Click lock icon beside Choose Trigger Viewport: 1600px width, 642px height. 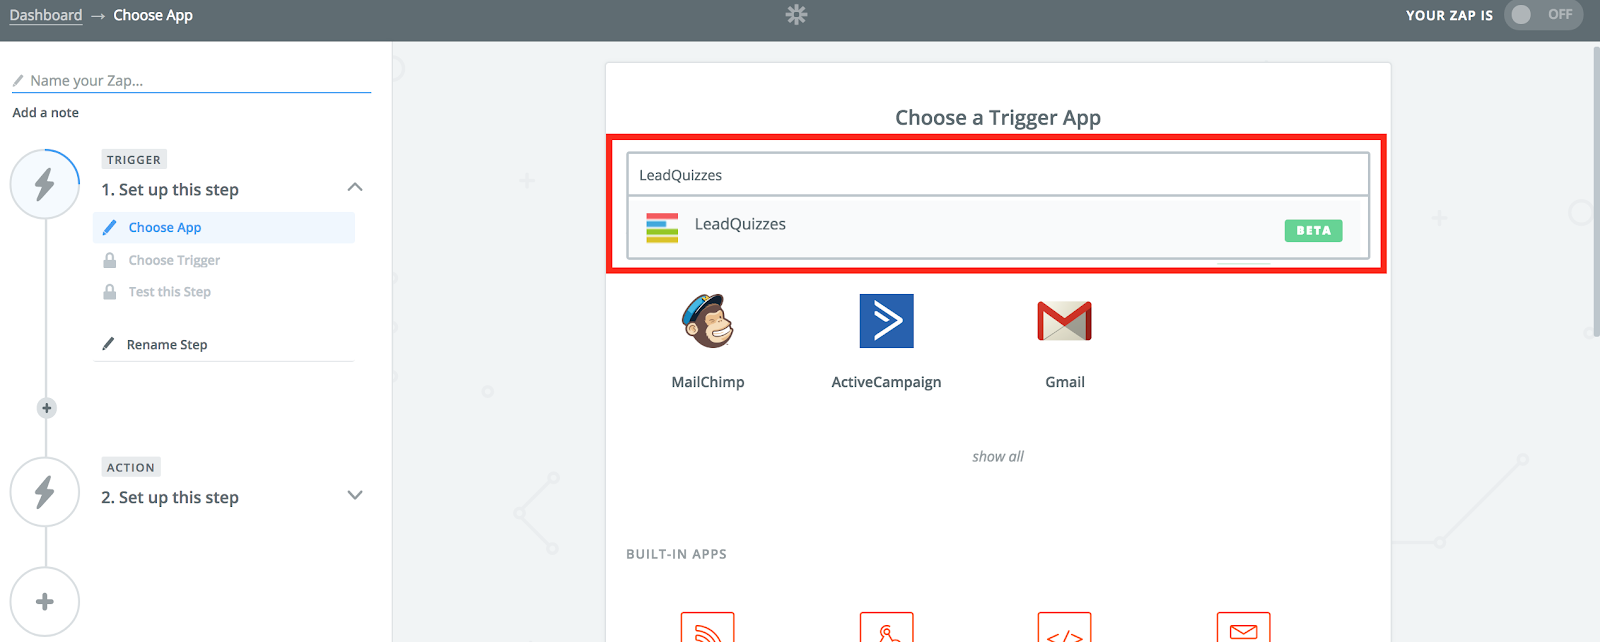[x=110, y=260]
